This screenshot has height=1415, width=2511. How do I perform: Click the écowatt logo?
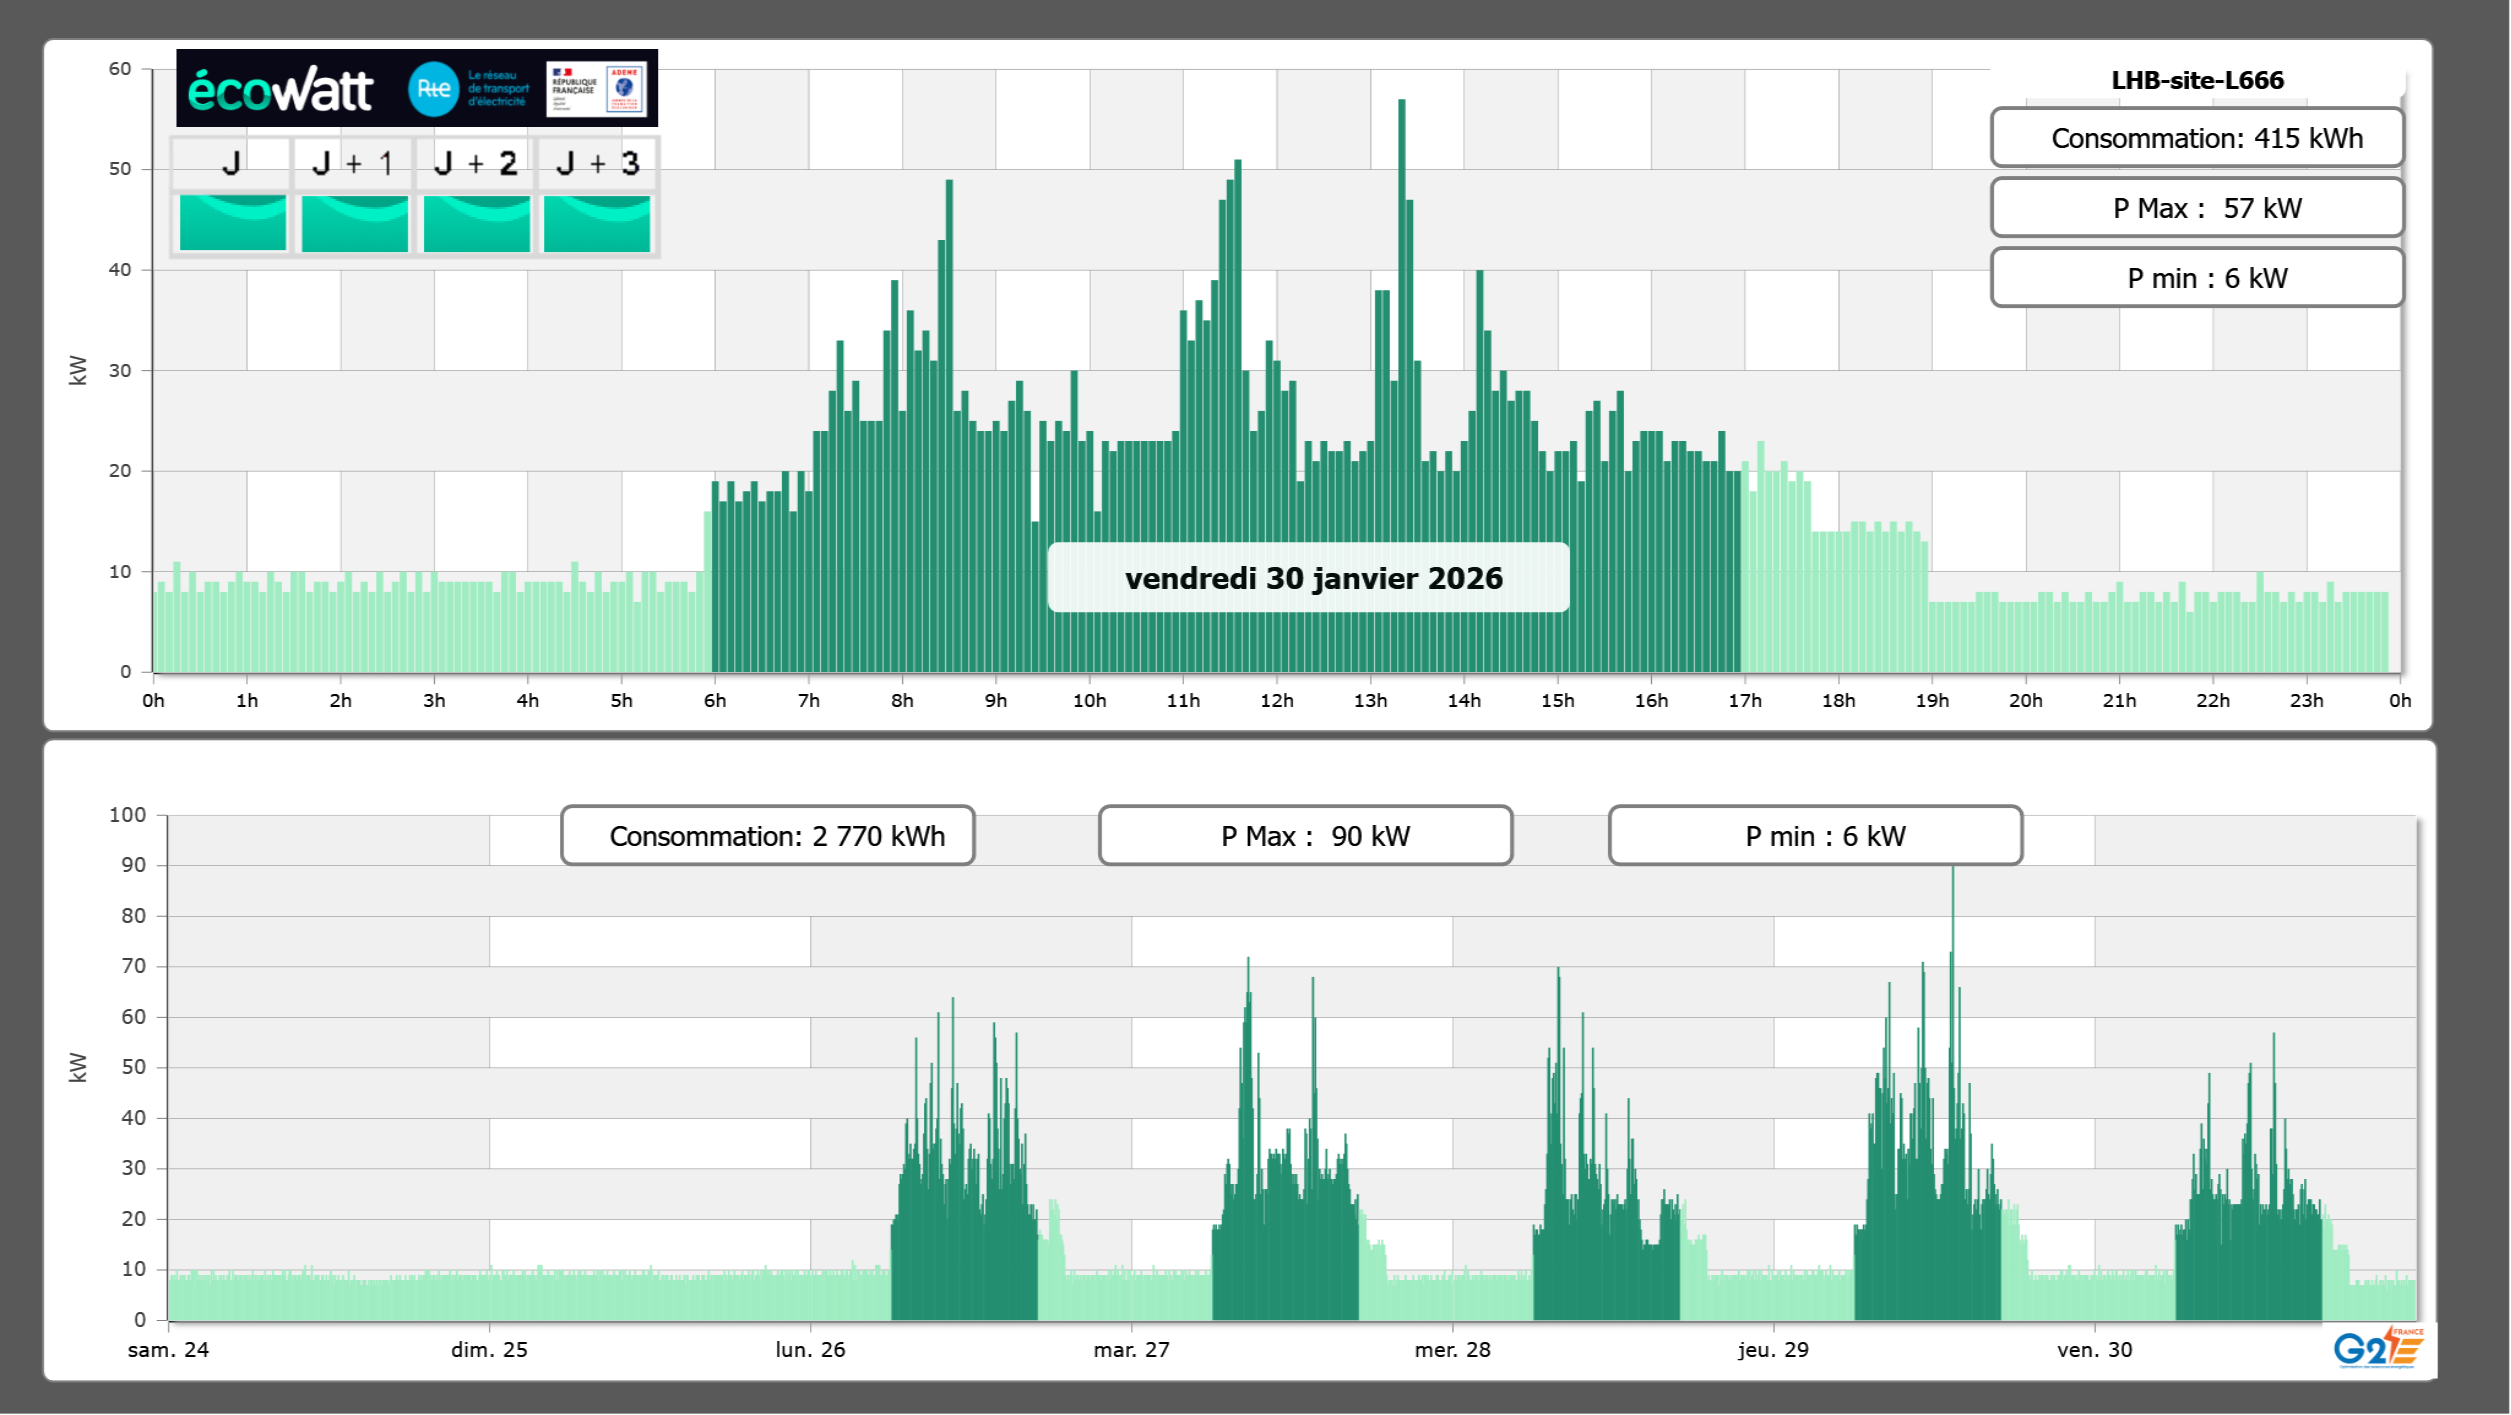click(280, 90)
